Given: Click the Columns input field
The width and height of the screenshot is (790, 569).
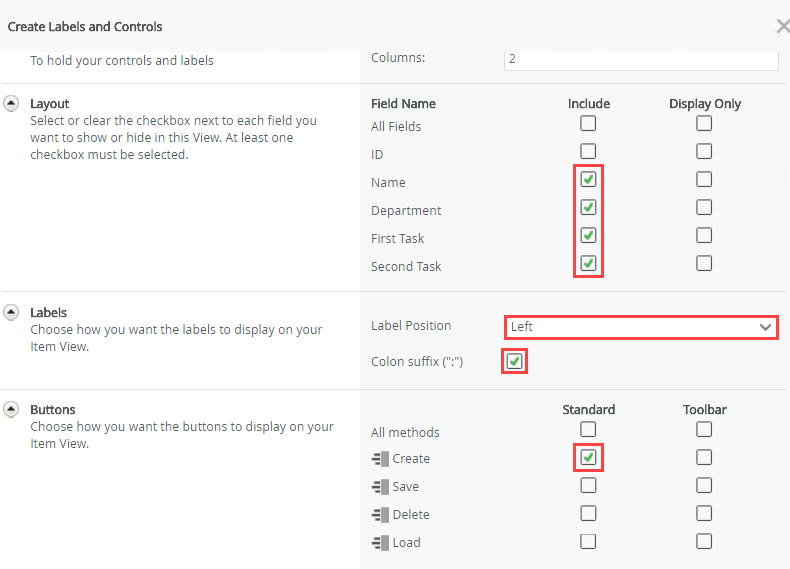Looking at the screenshot, I should click(641, 59).
